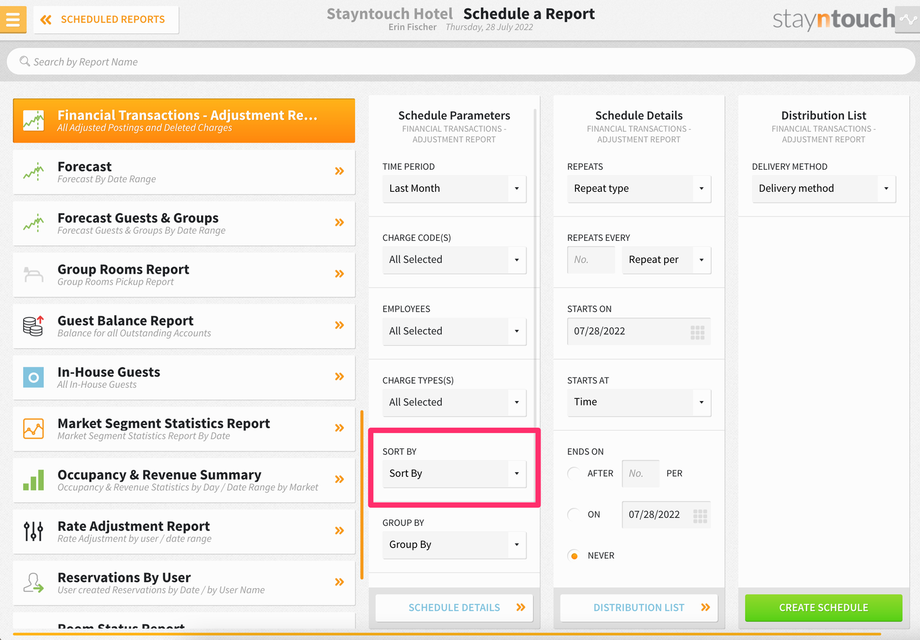Image resolution: width=920 pixels, height=640 pixels.
Task: Open the In-House Guests report
Action: tap(184, 377)
